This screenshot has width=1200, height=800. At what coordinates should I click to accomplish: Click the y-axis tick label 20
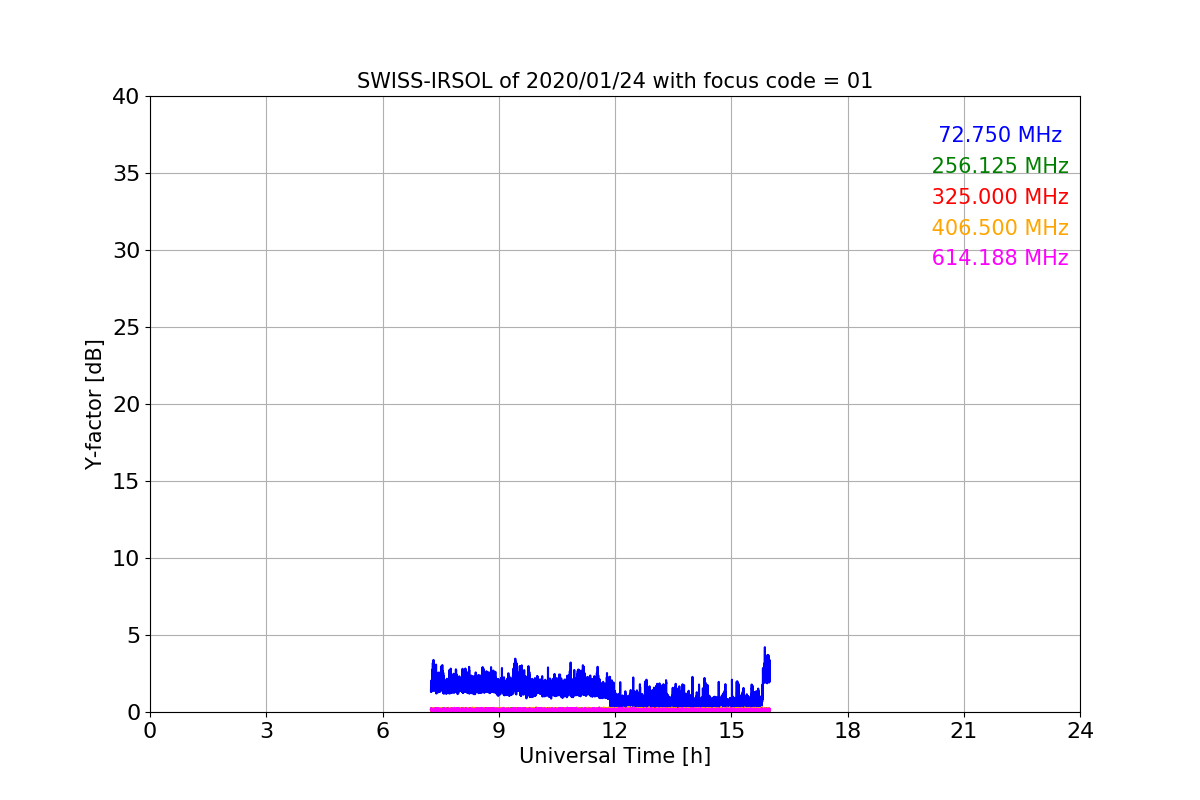point(125,405)
